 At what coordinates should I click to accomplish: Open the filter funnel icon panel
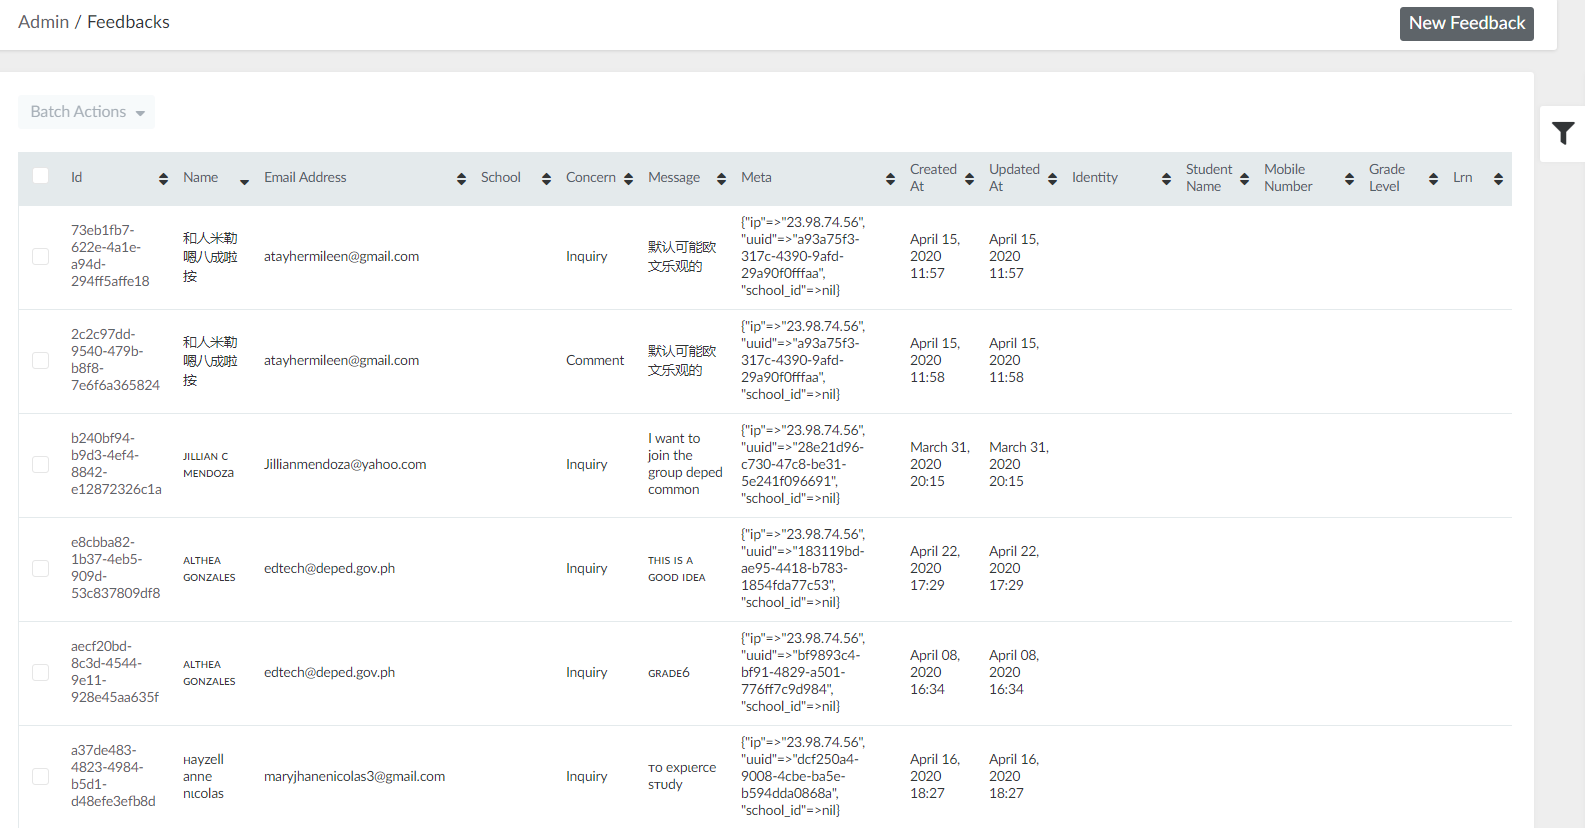point(1563,133)
